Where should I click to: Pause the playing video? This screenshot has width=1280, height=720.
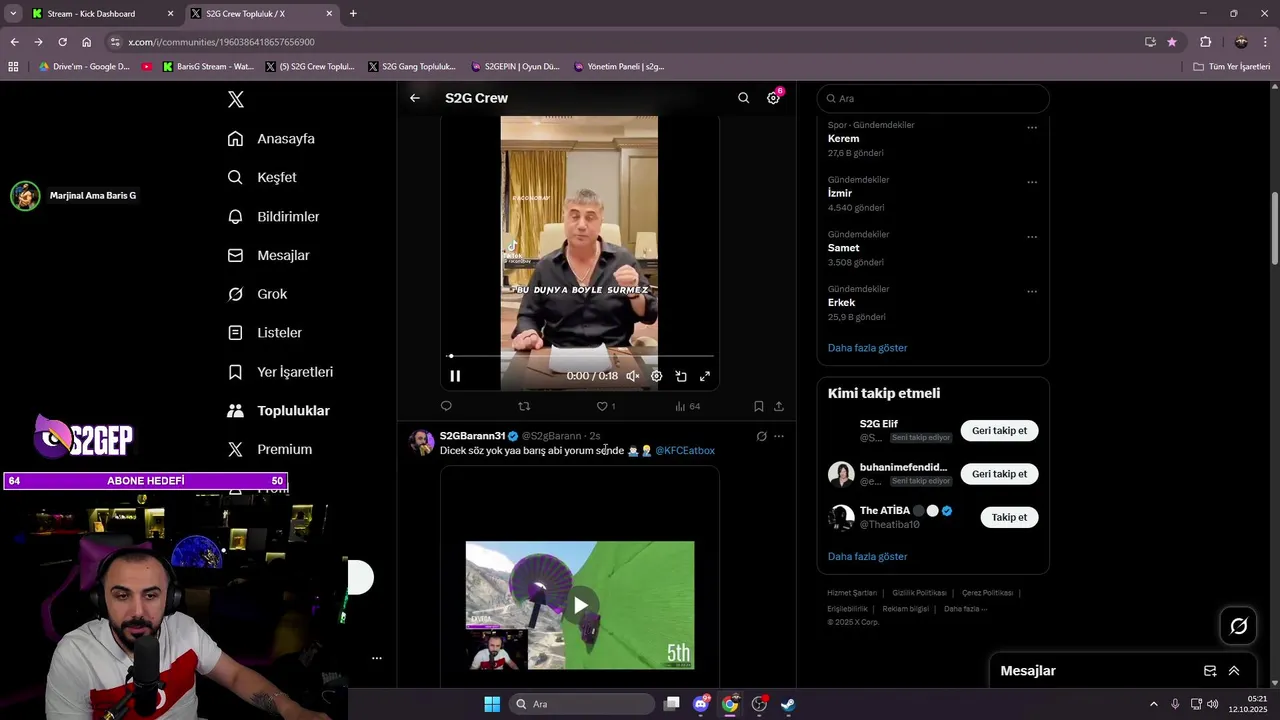[455, 376]
